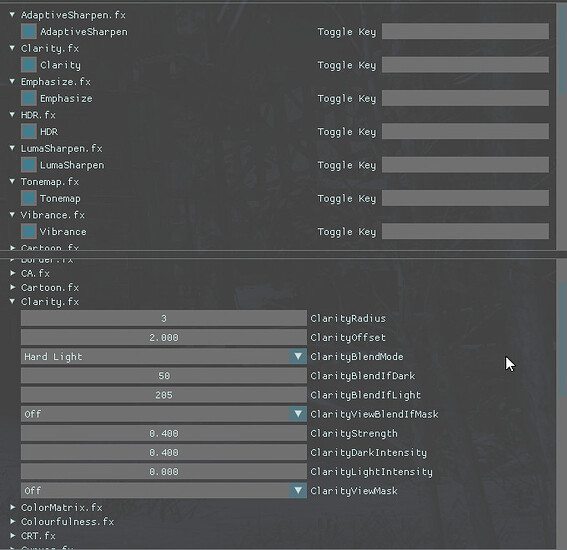The width and height of the screenshot is (567, 550).
Task: Click the Vibrance Toggle Key field
Action: coord(465,231)
